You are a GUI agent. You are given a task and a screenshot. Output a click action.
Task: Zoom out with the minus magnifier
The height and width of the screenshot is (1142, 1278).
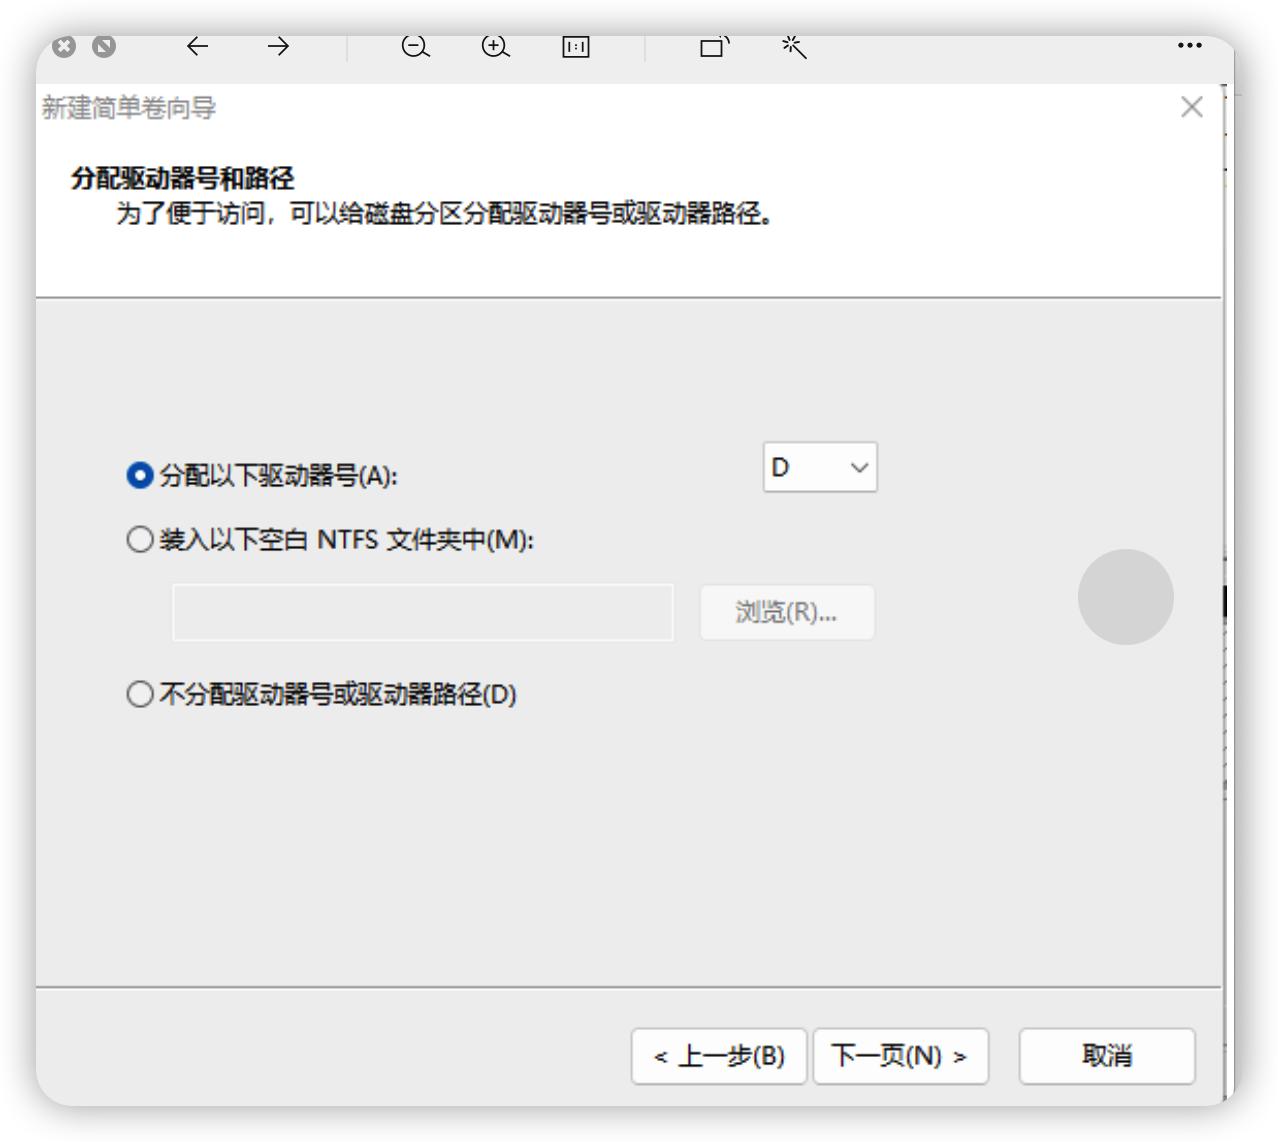pos(415,46)
